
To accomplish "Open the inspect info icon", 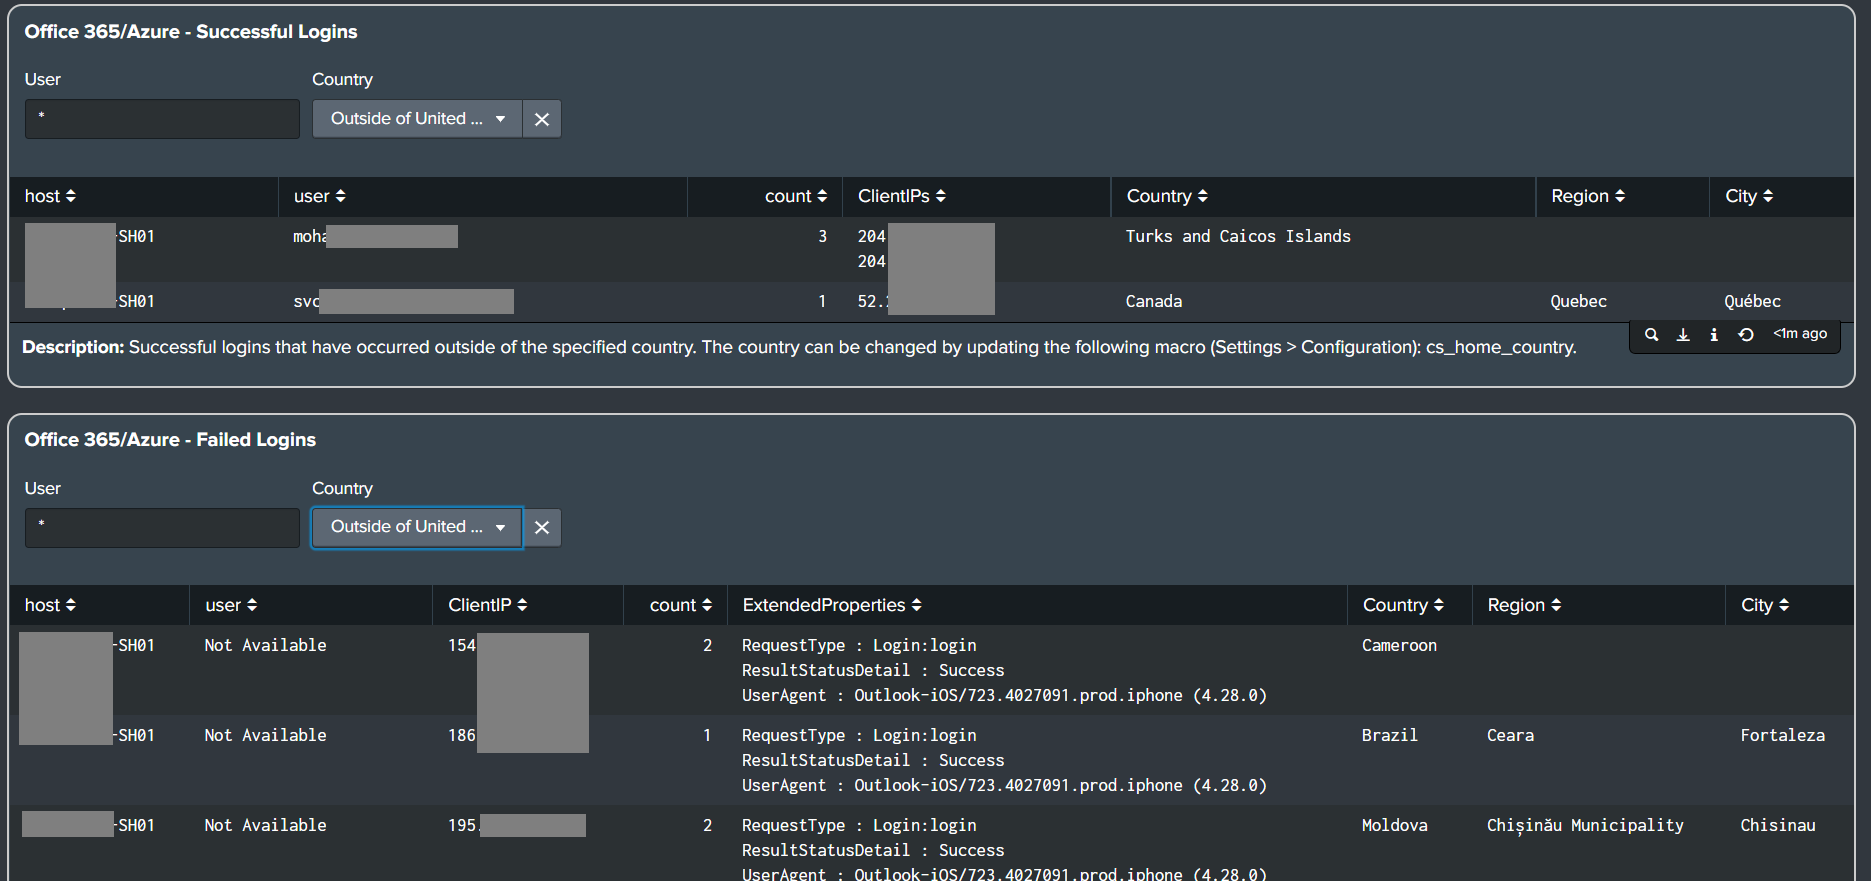I will (x=1714, y=335).
